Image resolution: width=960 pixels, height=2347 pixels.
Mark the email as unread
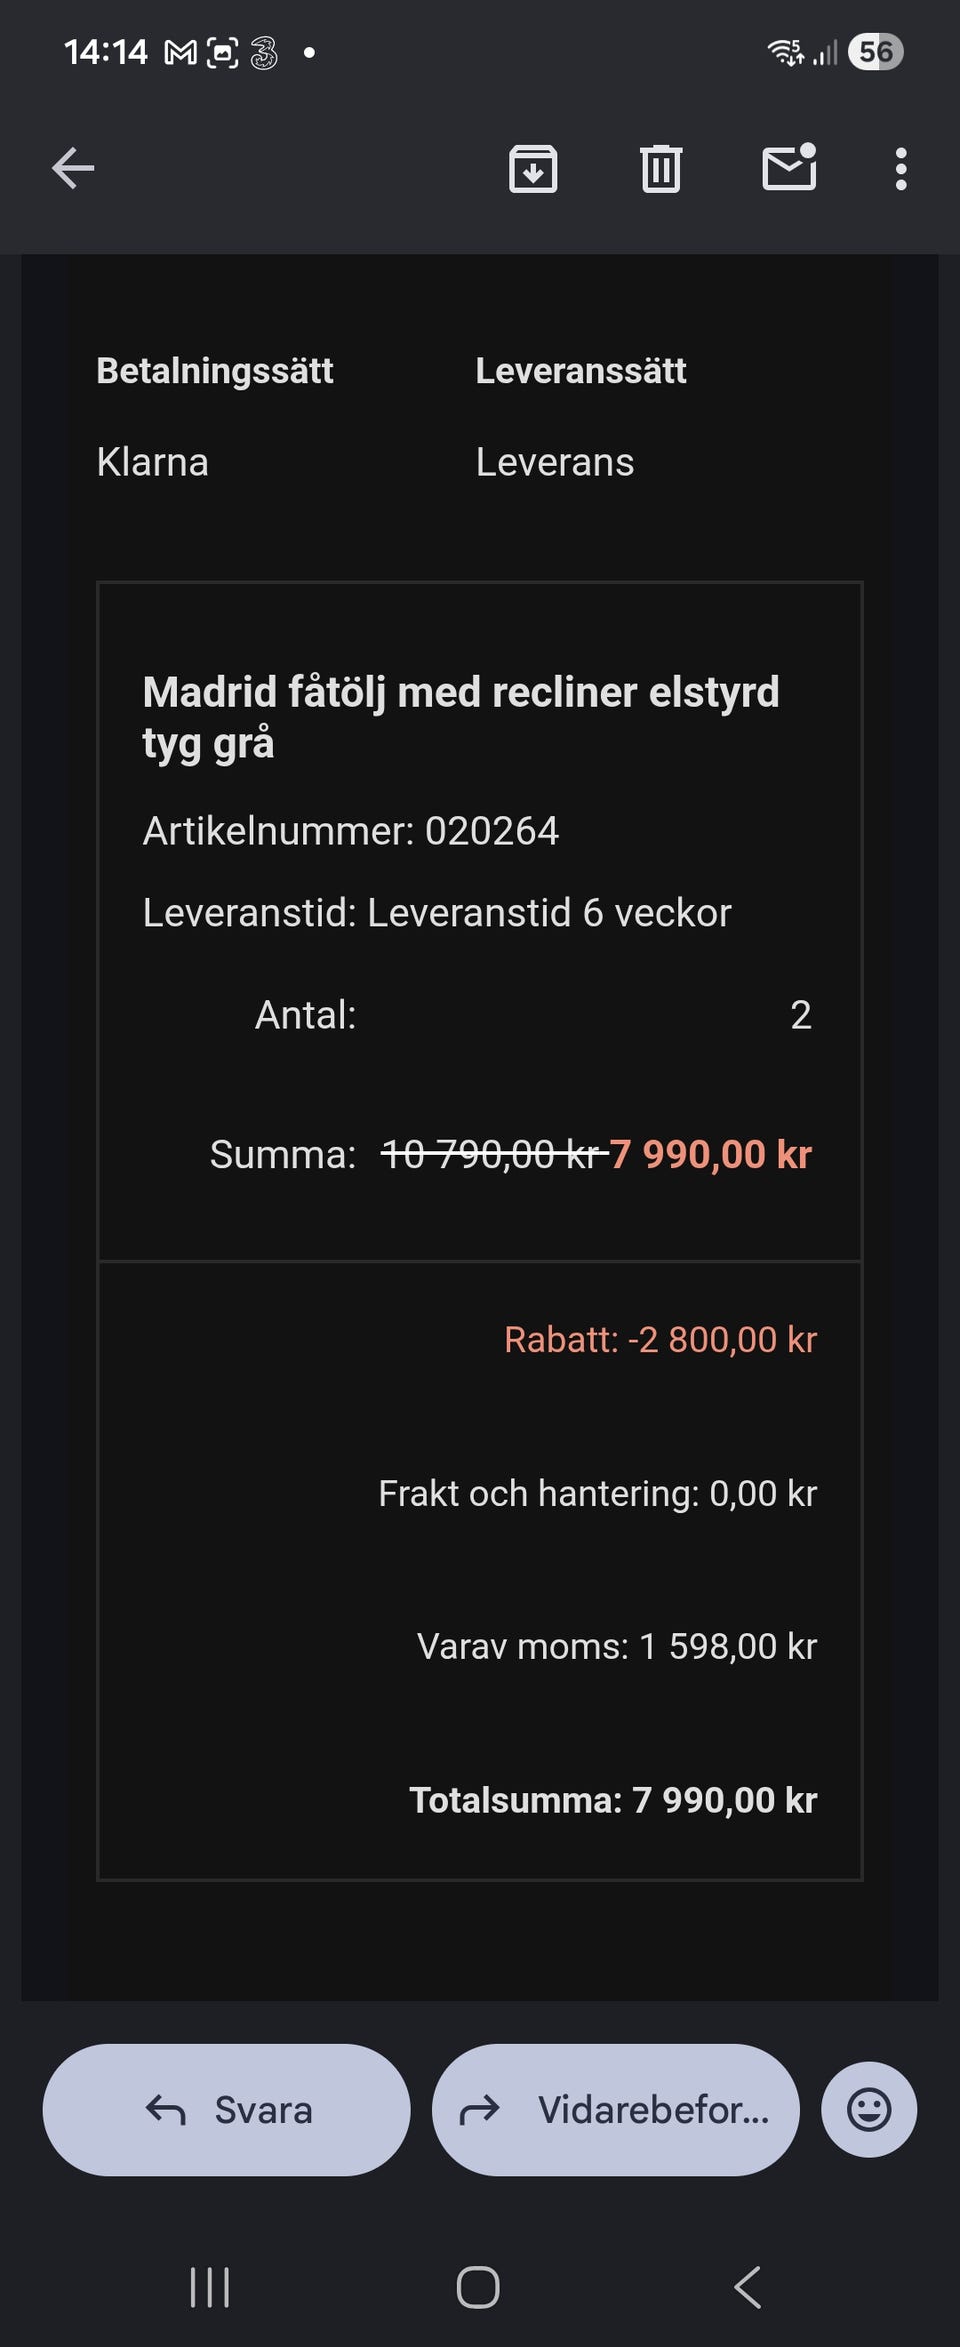click(x=789, y=168)
